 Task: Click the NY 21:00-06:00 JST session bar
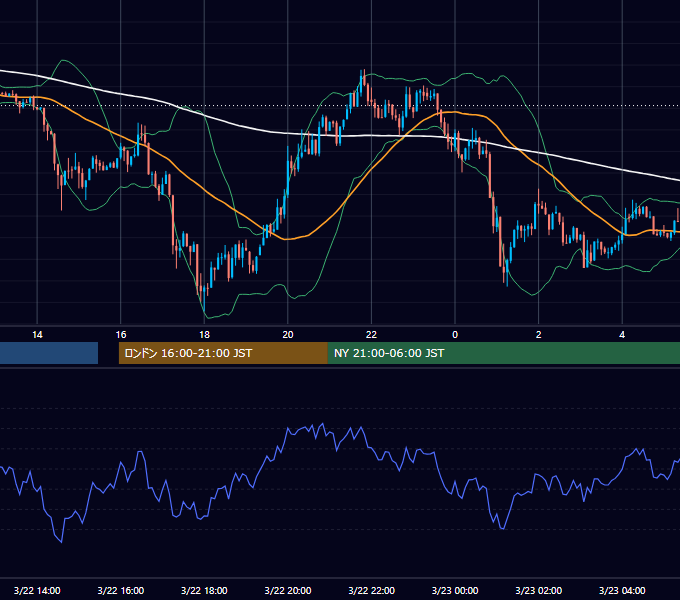coord(503,353)
